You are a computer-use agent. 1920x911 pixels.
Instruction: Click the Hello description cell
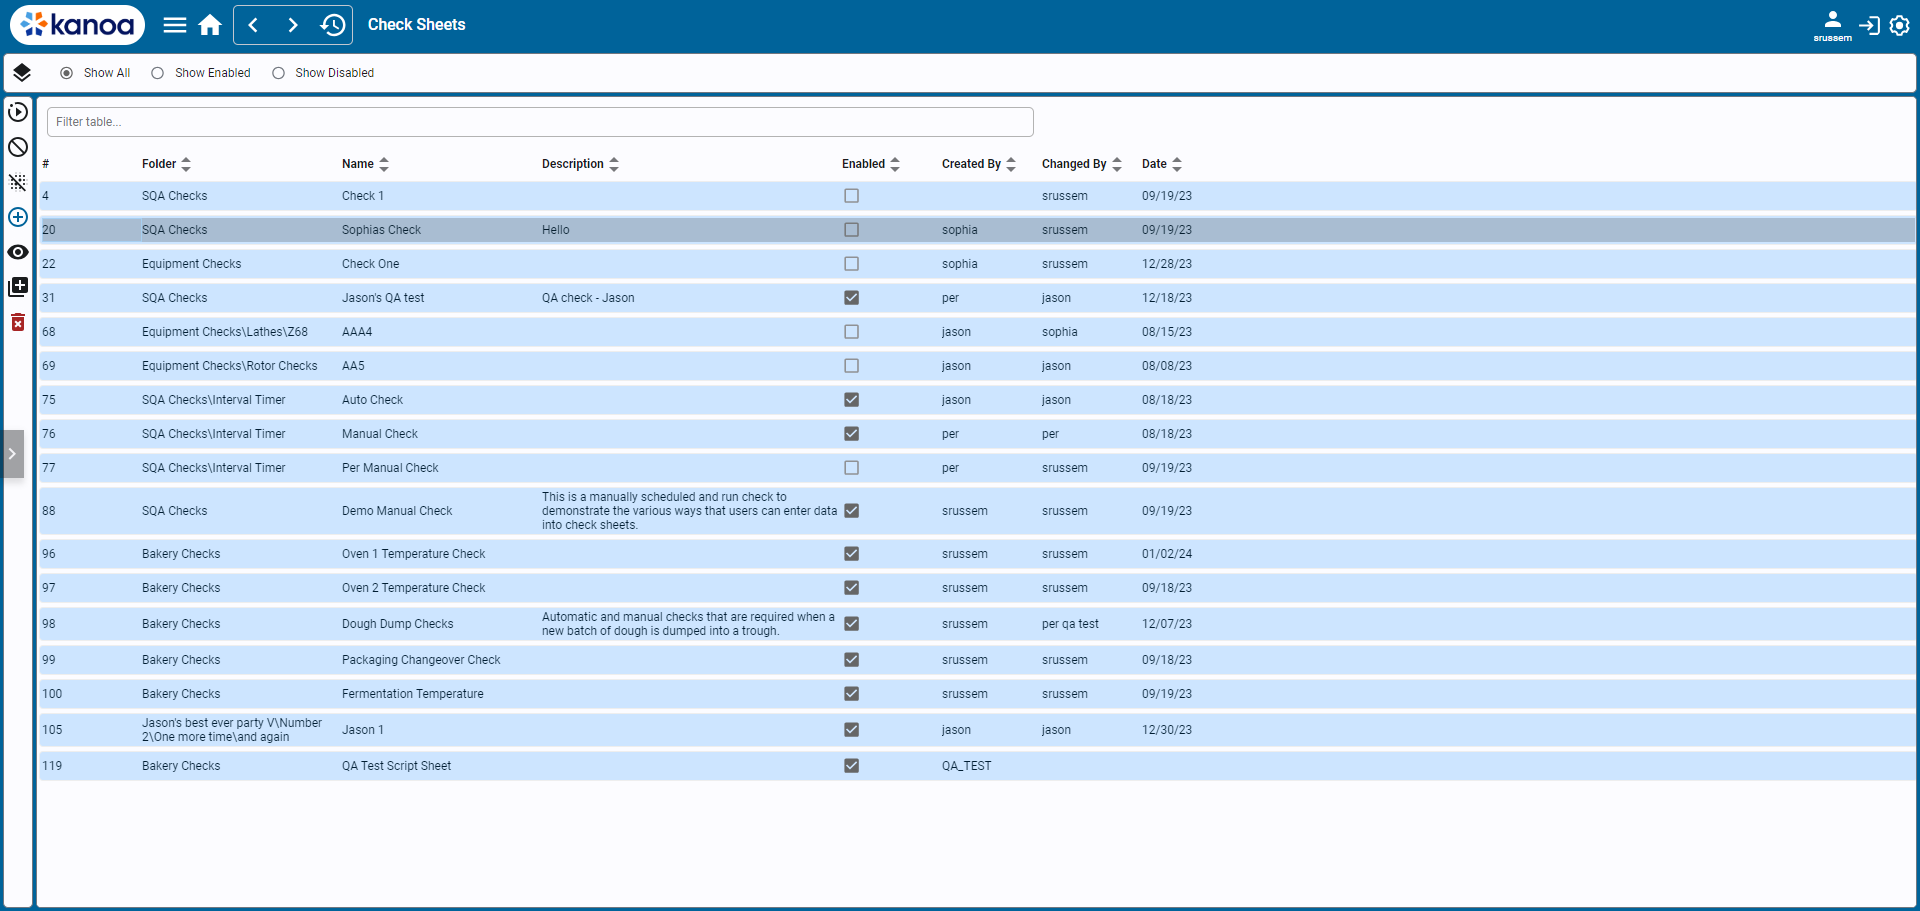click(556, 230)
